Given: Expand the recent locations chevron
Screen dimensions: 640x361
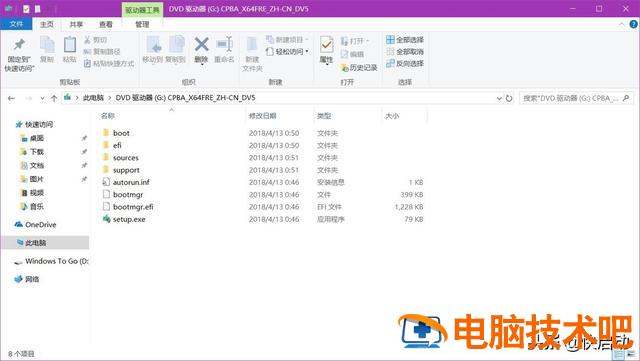Looking at the screenshot, I should (42, 98).
